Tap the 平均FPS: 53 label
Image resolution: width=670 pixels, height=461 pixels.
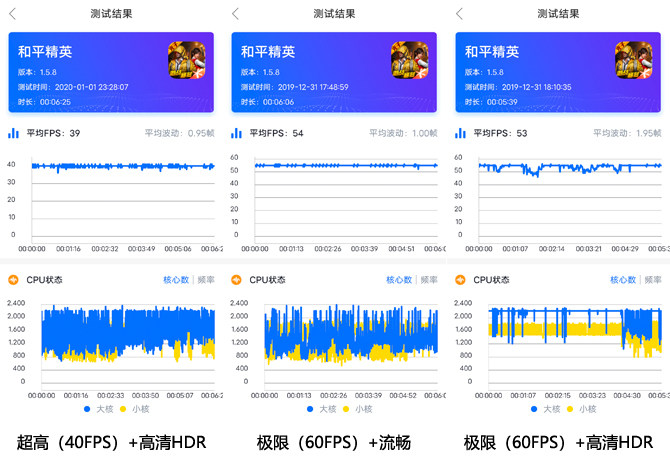click(x=500, y=133)
